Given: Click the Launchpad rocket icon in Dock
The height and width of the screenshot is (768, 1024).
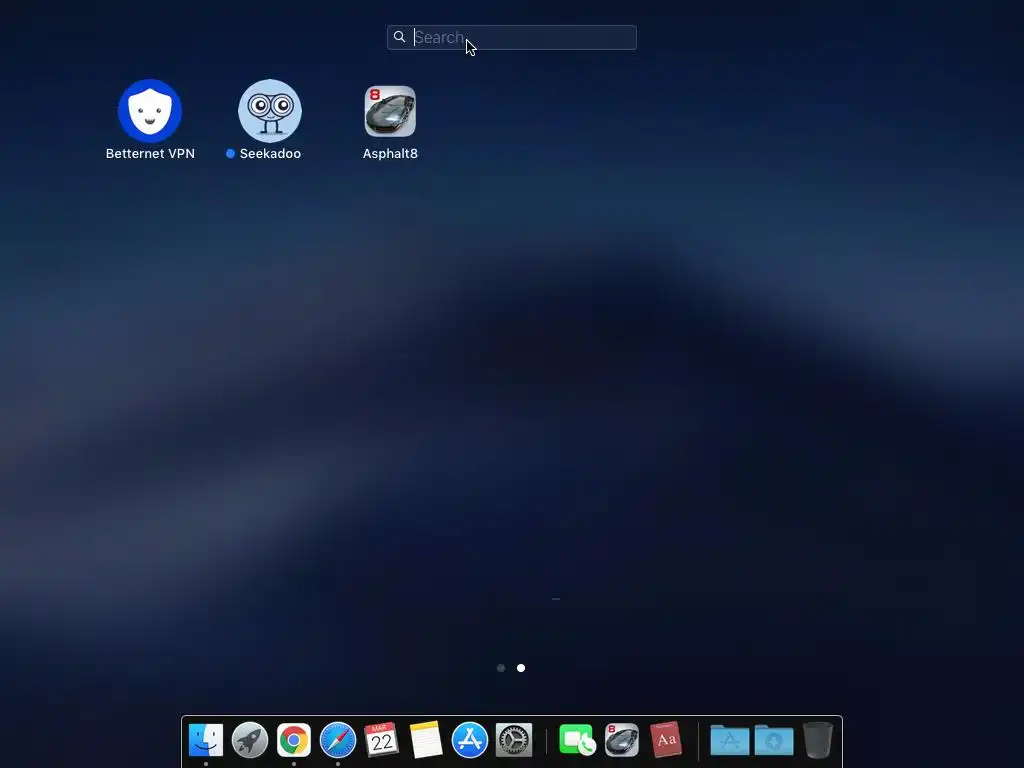Looking at the screenshot, I should (x=249, y=740).
